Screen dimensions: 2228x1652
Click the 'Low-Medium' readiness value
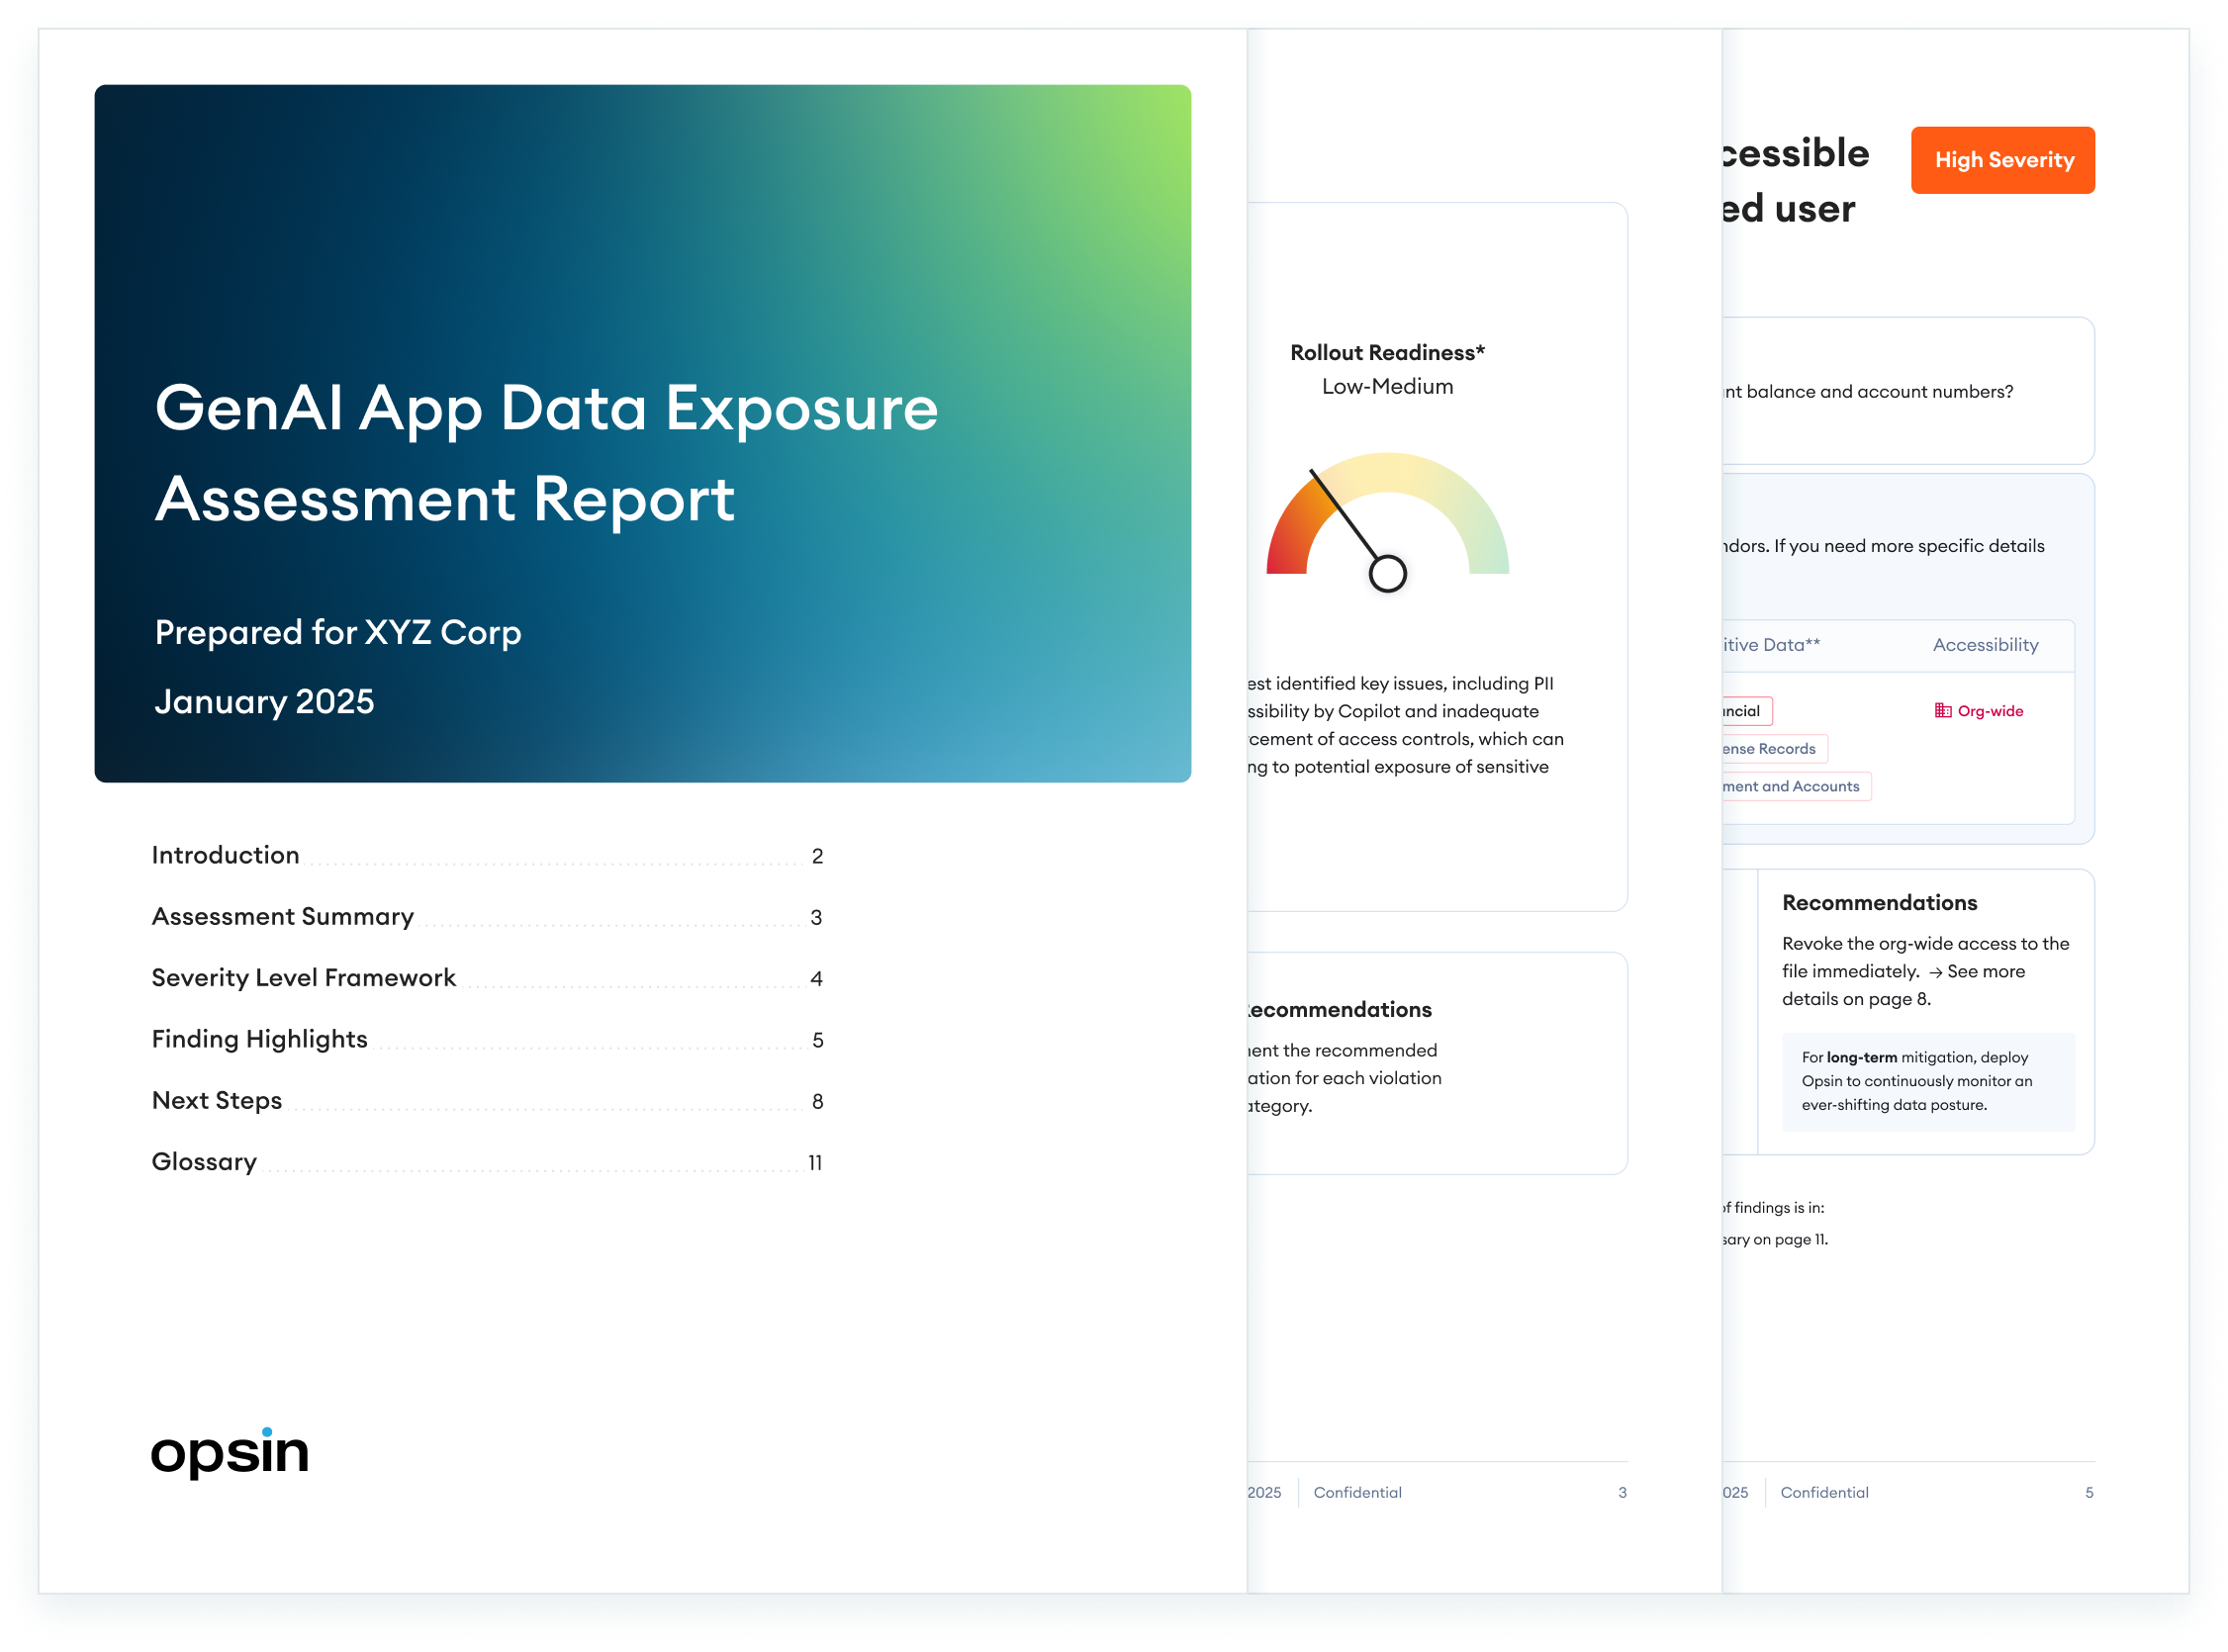[1387, 387]
